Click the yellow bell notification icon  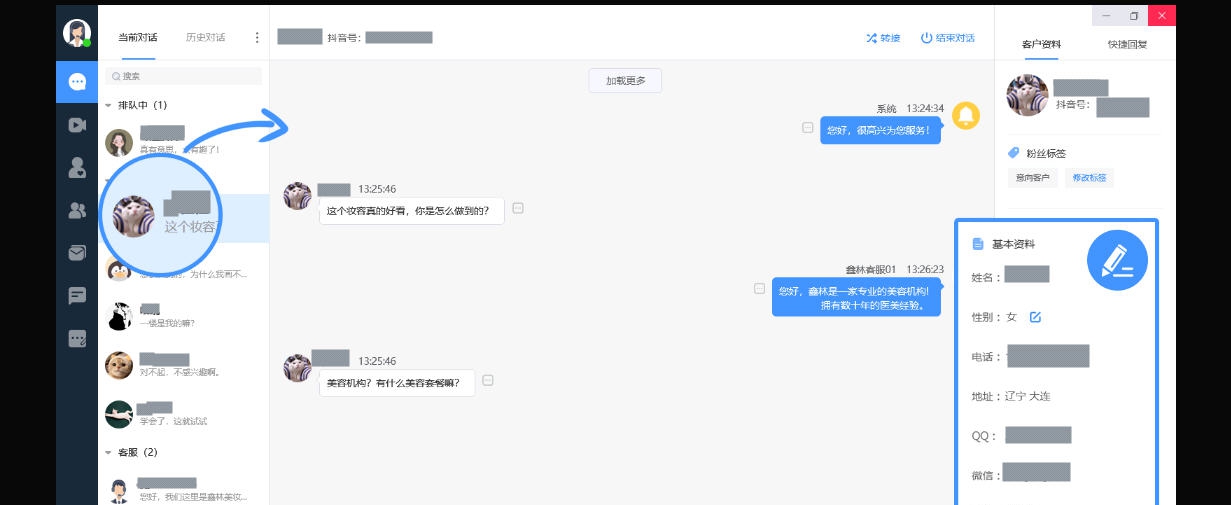click(x=966, y=116)
